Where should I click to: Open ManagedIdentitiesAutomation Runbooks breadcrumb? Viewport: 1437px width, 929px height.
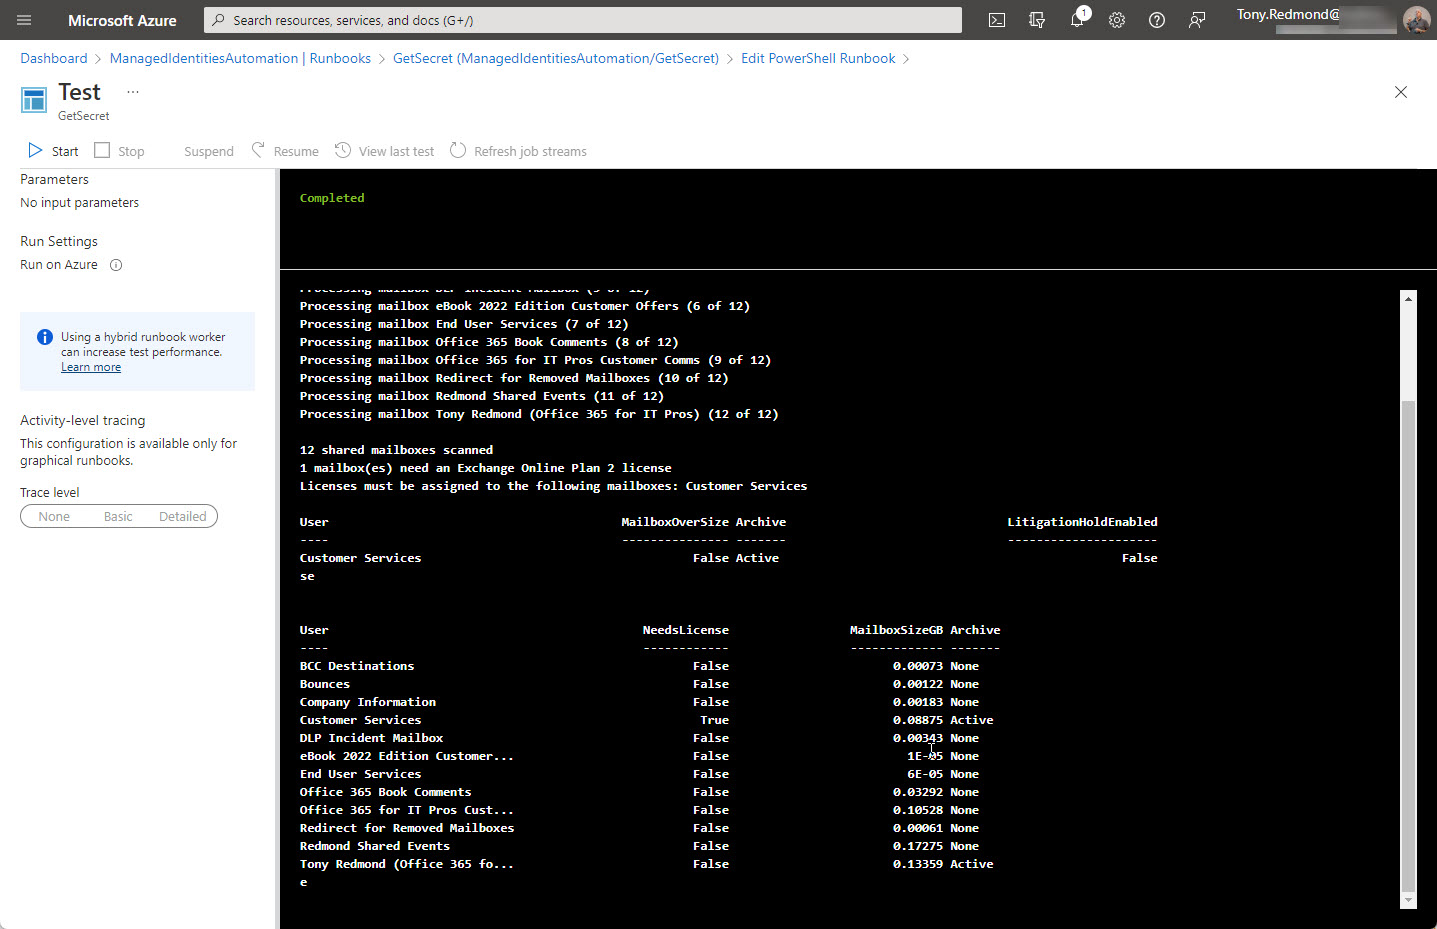point(240,58)
